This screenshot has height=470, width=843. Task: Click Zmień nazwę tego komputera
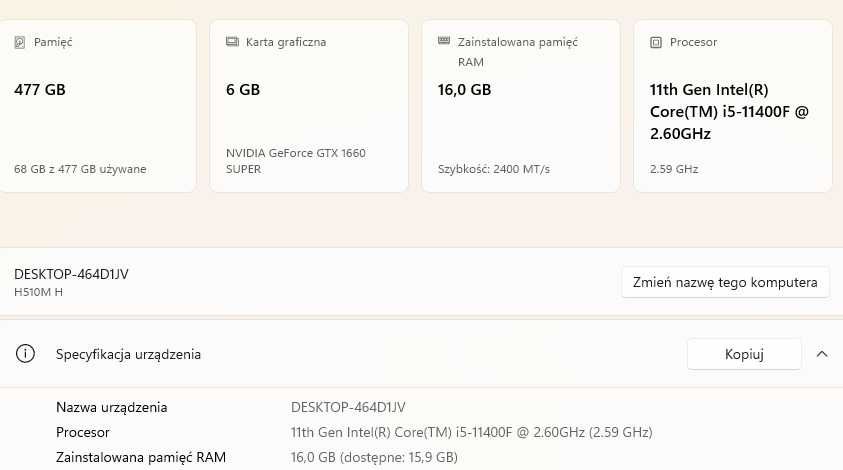coord(725,282)
